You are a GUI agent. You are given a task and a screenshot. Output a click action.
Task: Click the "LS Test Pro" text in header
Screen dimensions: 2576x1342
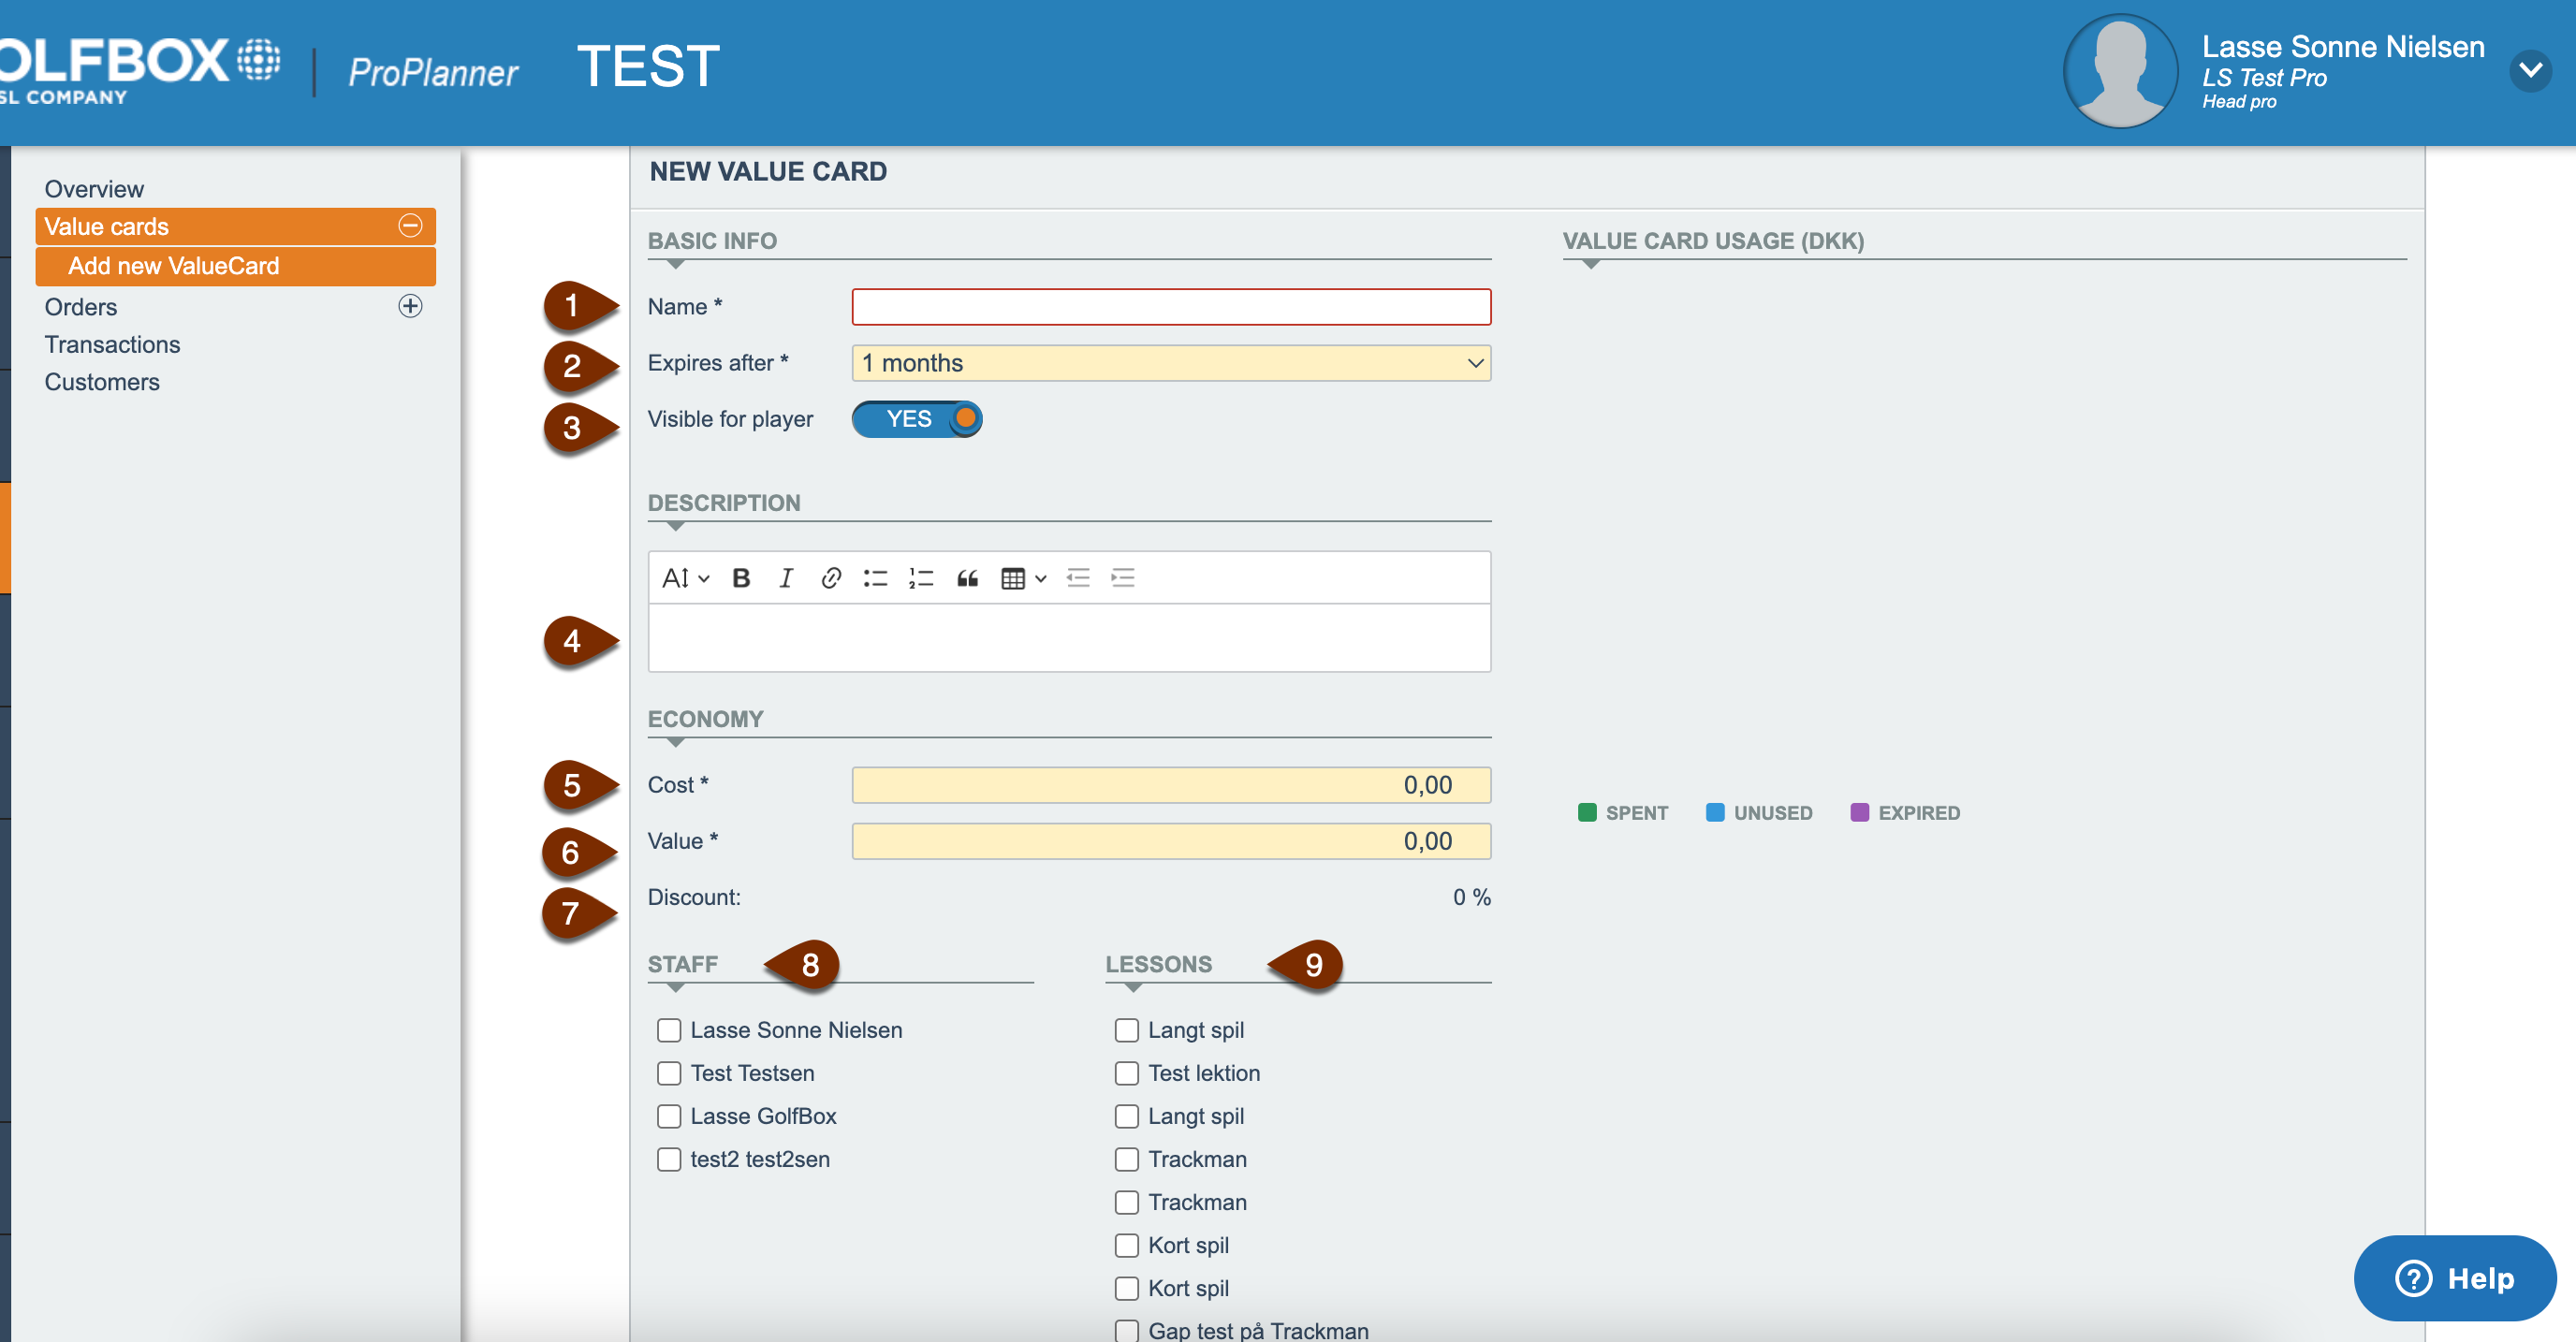coord(2264,78)
